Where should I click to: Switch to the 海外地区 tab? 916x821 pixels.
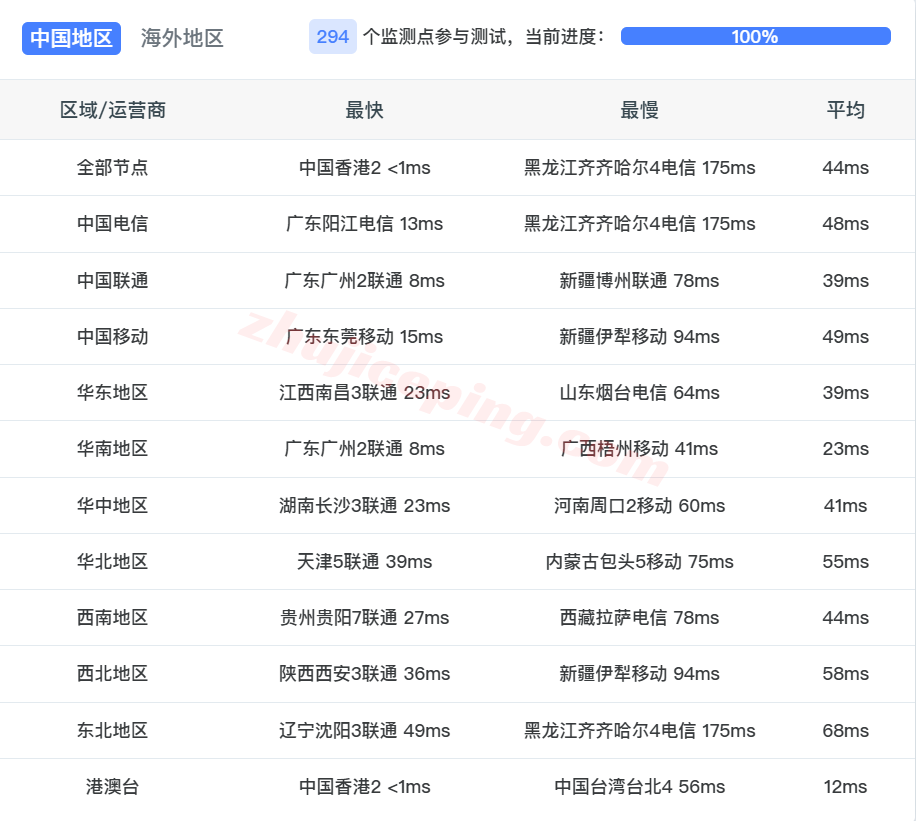[x=182, y=39]
